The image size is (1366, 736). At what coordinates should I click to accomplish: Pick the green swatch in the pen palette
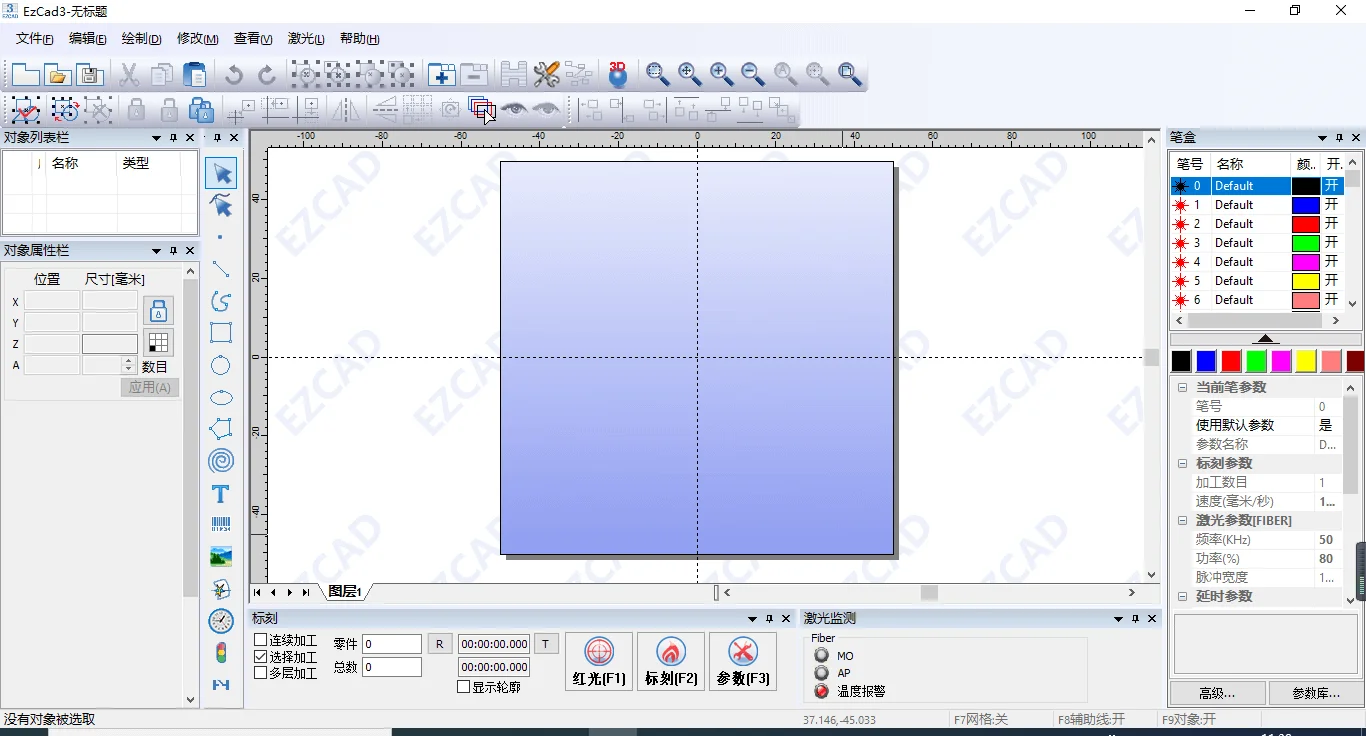pos(1256,361)
